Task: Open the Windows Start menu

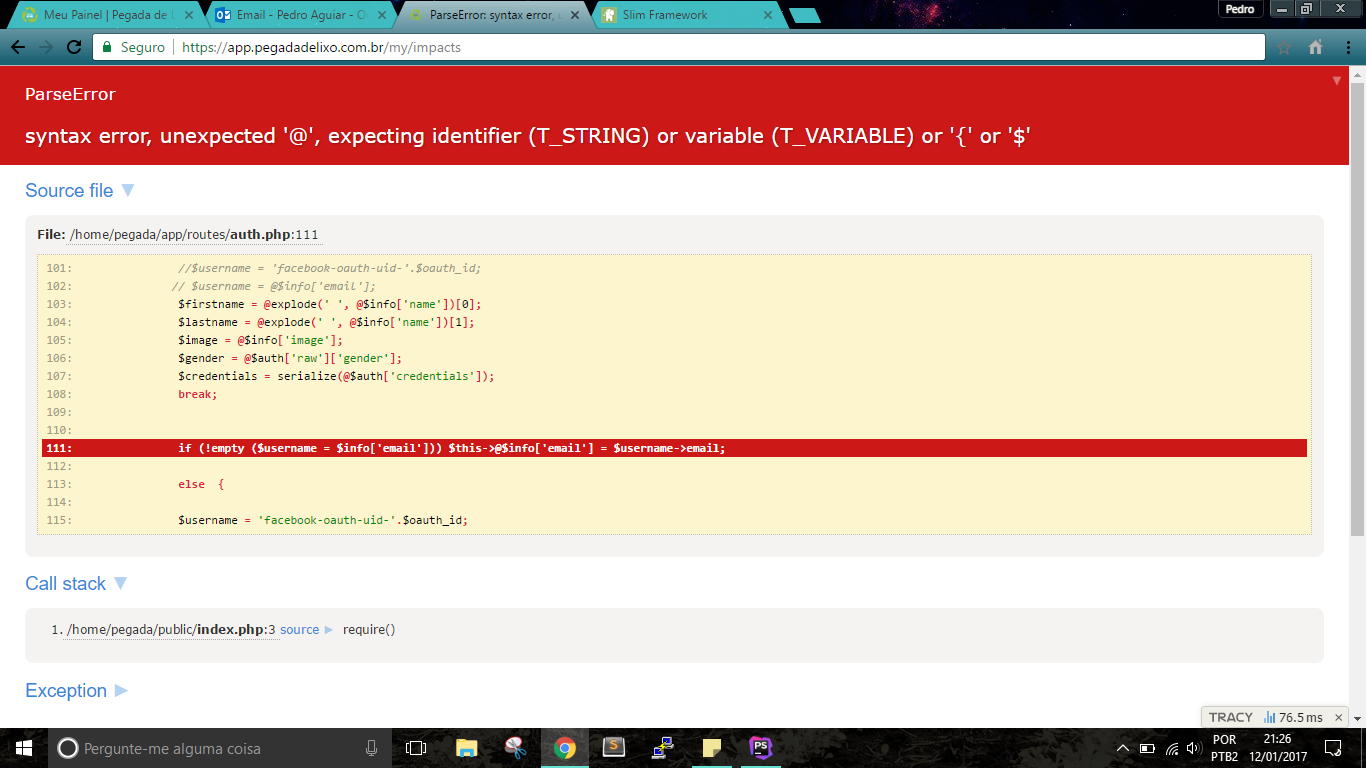Action: [x=23, y=748]
